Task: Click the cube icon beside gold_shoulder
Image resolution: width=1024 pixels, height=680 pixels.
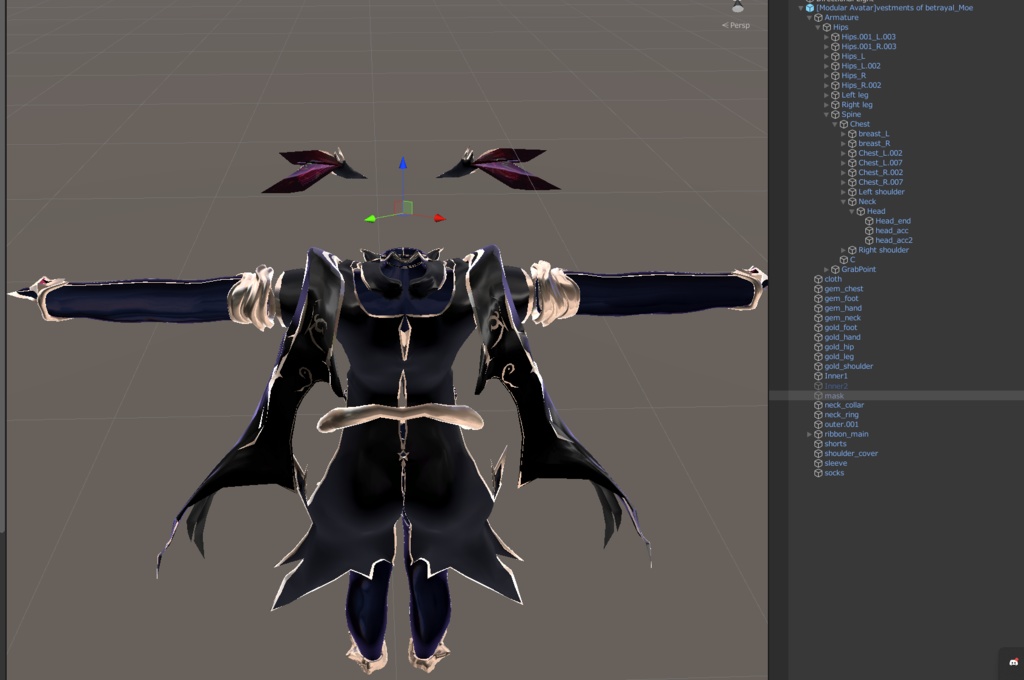Action: point(818,366)
